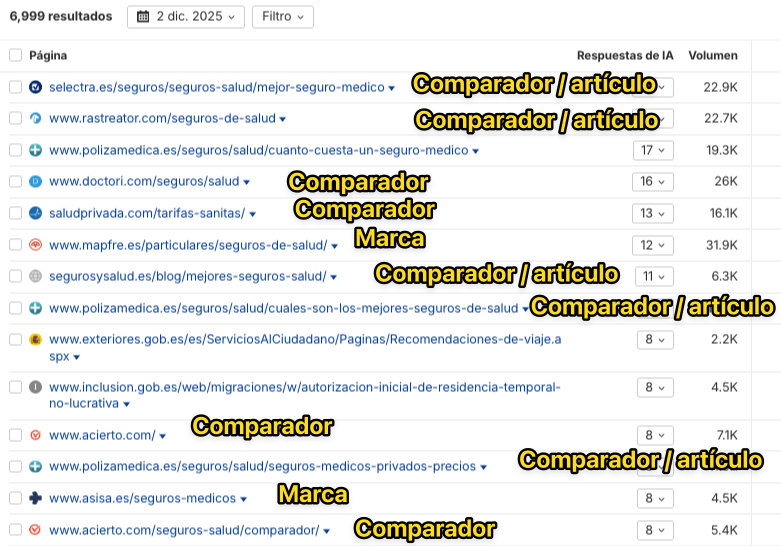The width and height of the screenshot is (781, 546).
Task: Check the exteriores.gob.es row checkbox
Action: click(x=15, y=339)
